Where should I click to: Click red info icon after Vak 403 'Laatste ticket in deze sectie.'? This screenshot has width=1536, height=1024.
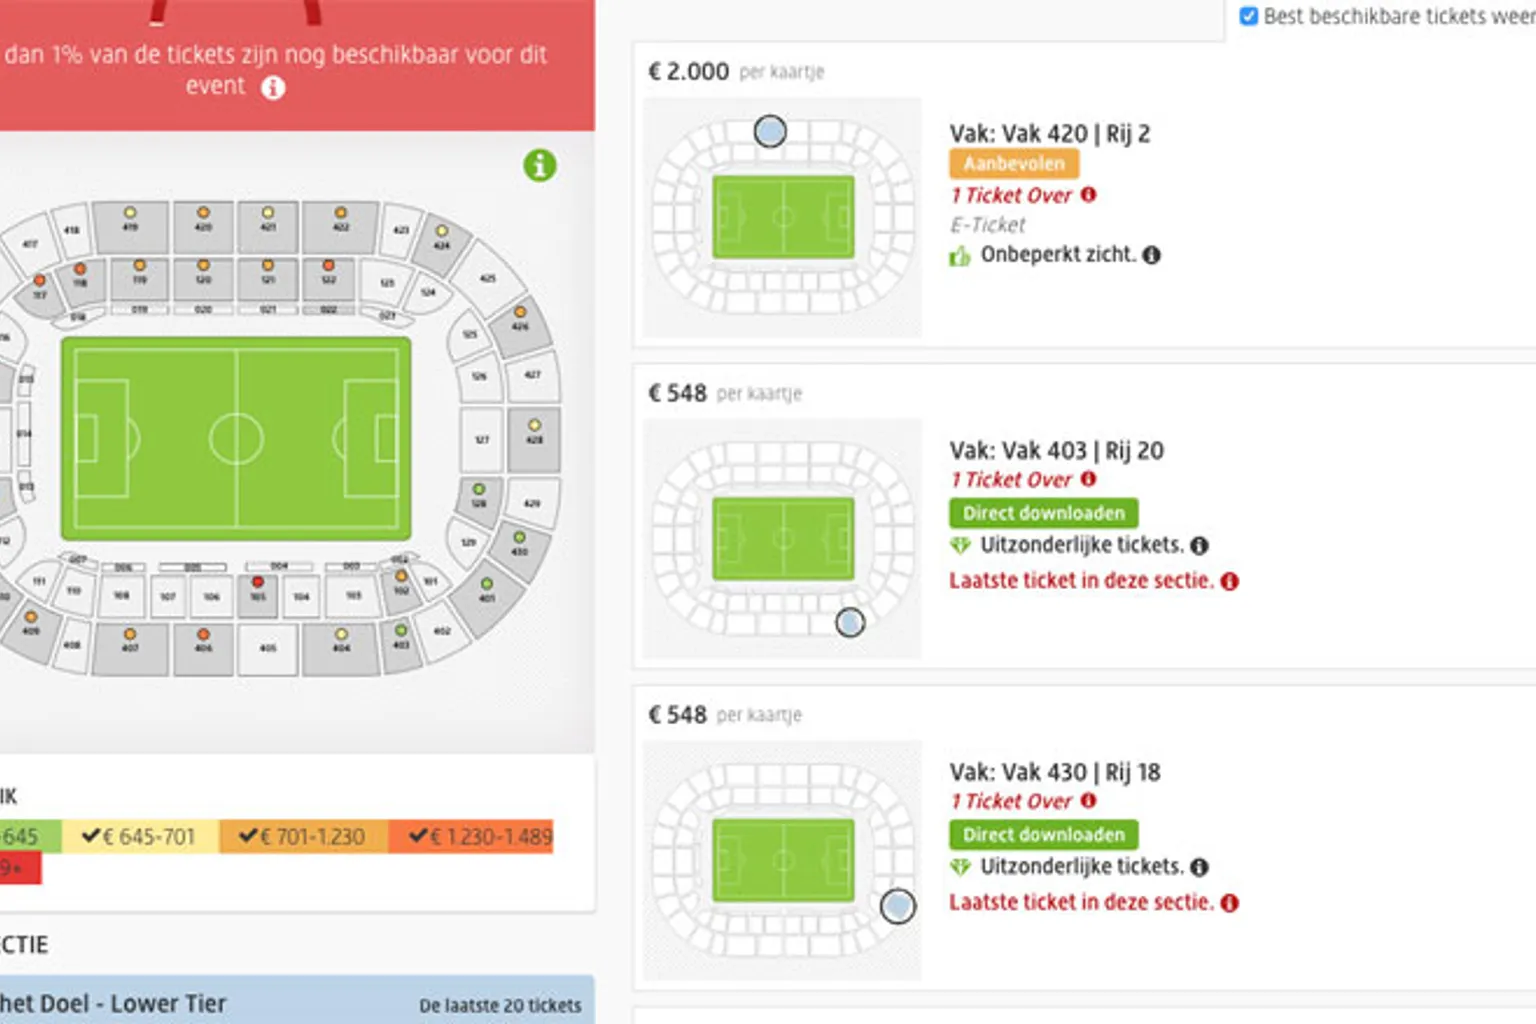click(1230, 581)
